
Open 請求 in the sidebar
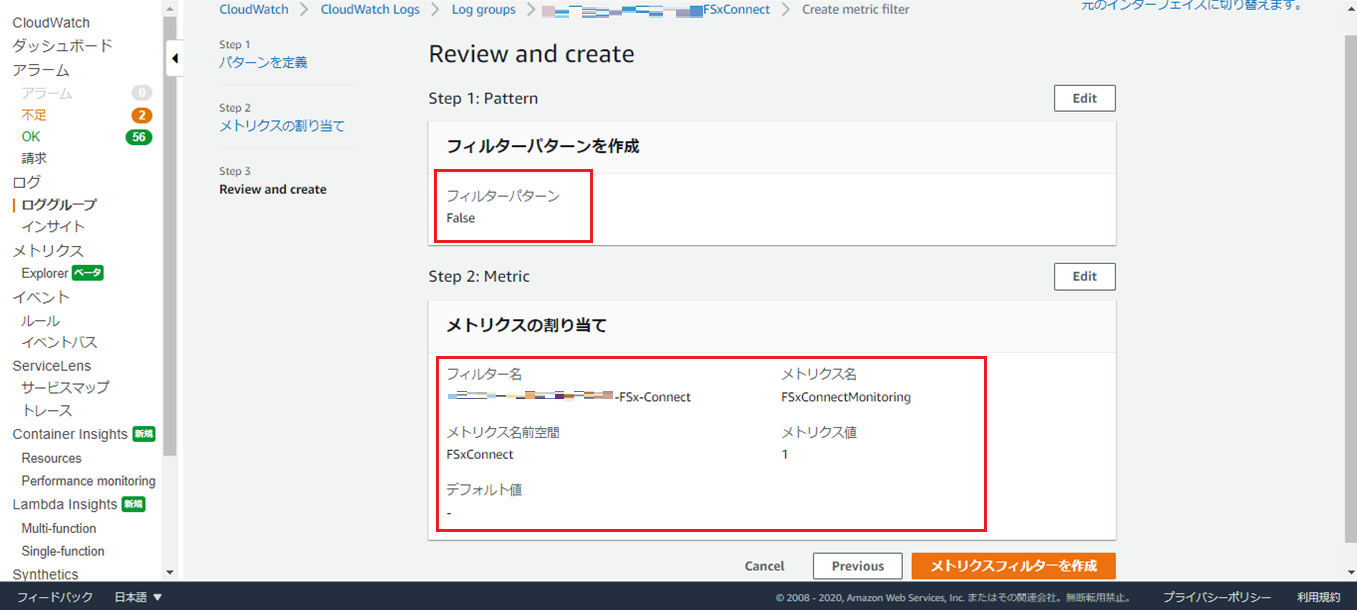point(34,158)
